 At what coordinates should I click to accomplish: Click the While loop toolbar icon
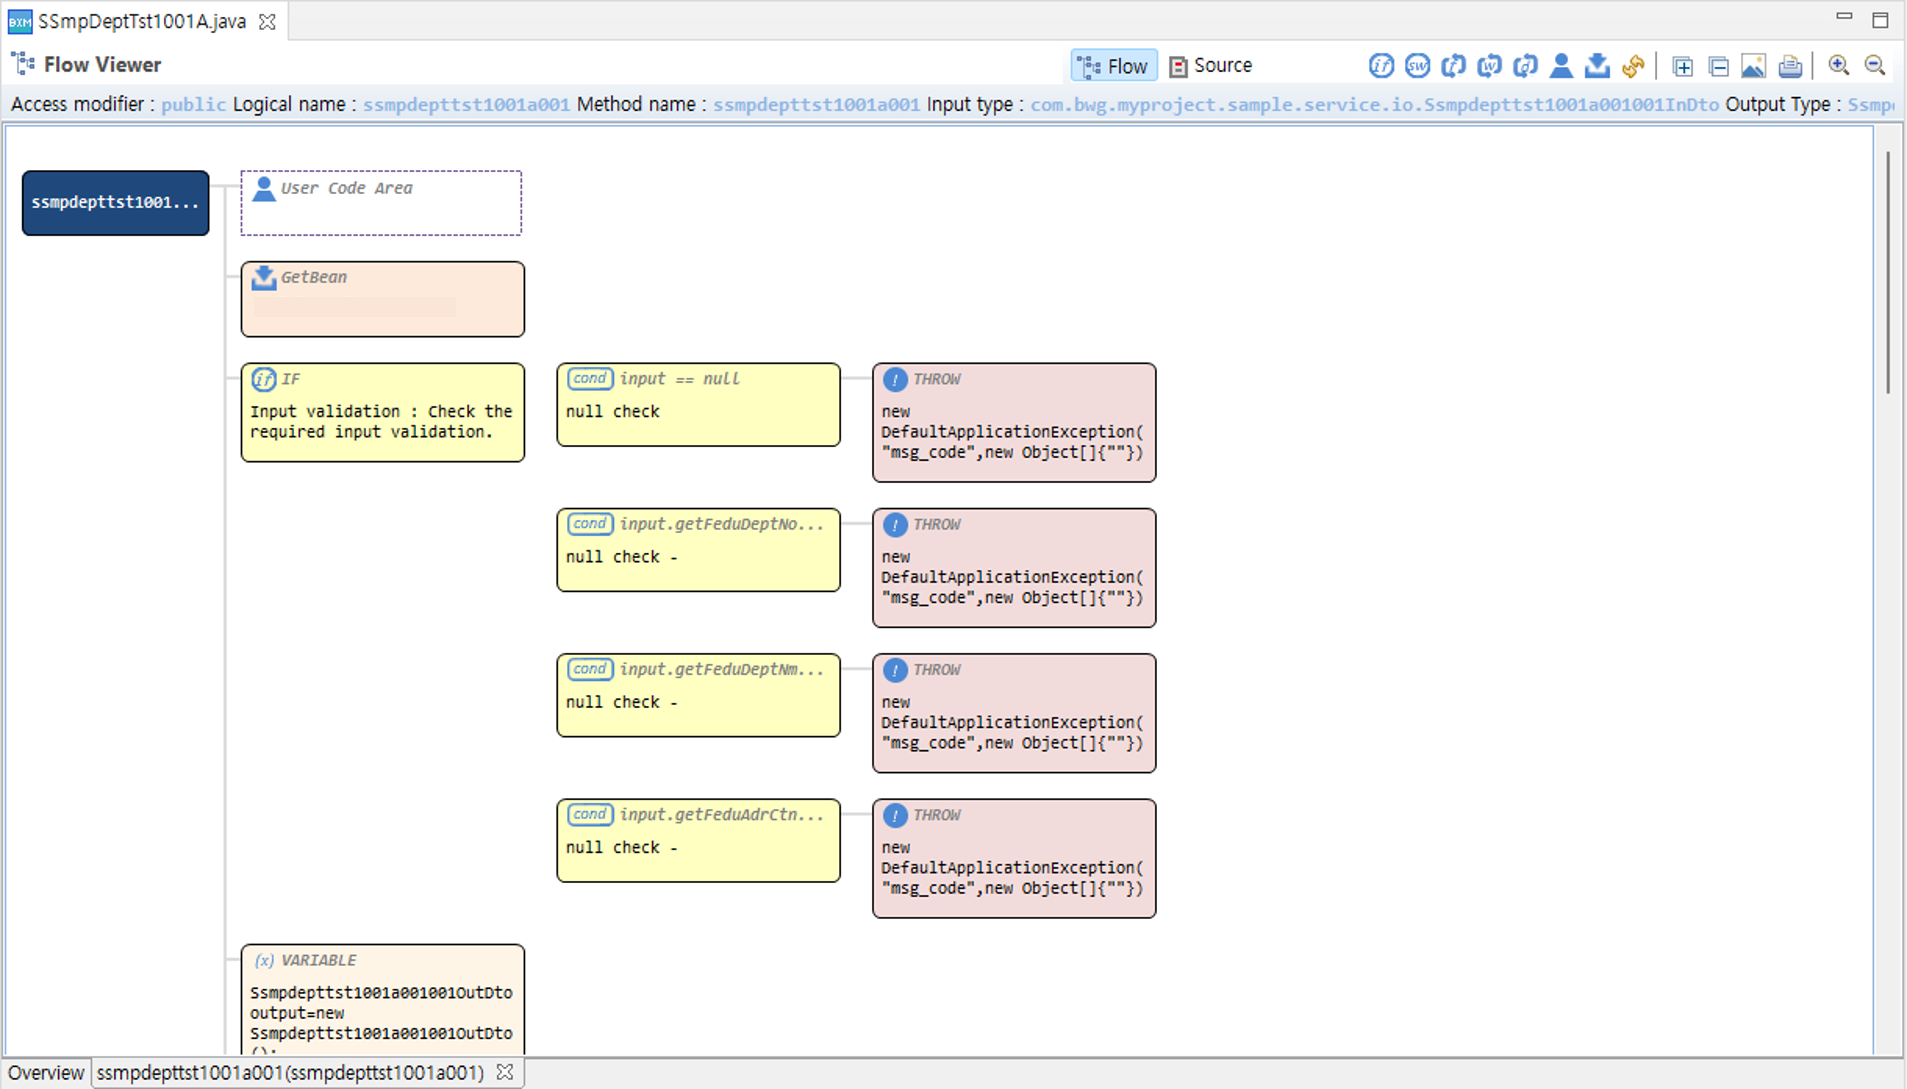(1489, 66)
